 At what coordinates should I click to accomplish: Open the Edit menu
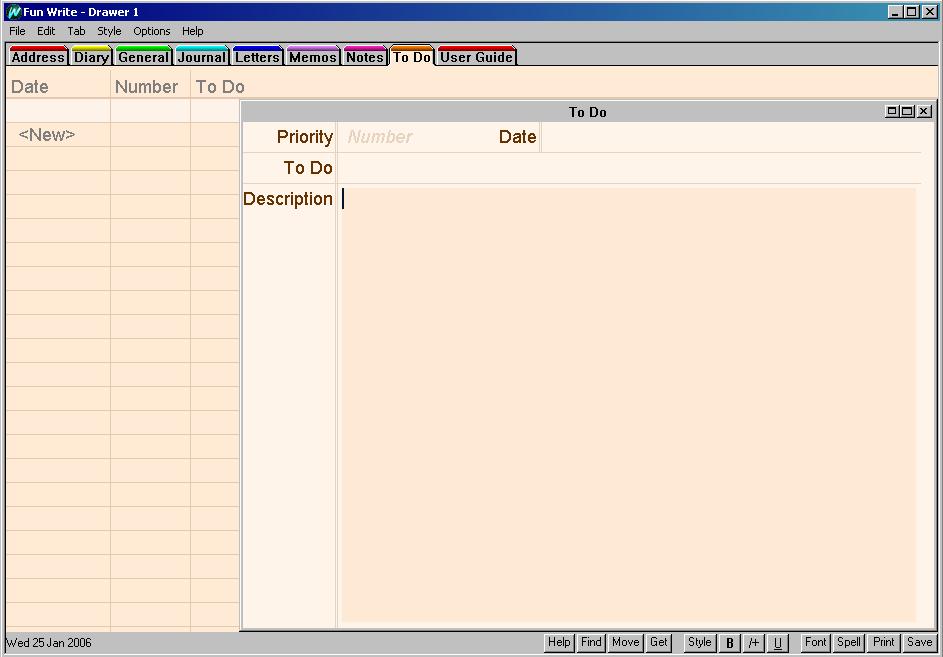click(46, 31)
